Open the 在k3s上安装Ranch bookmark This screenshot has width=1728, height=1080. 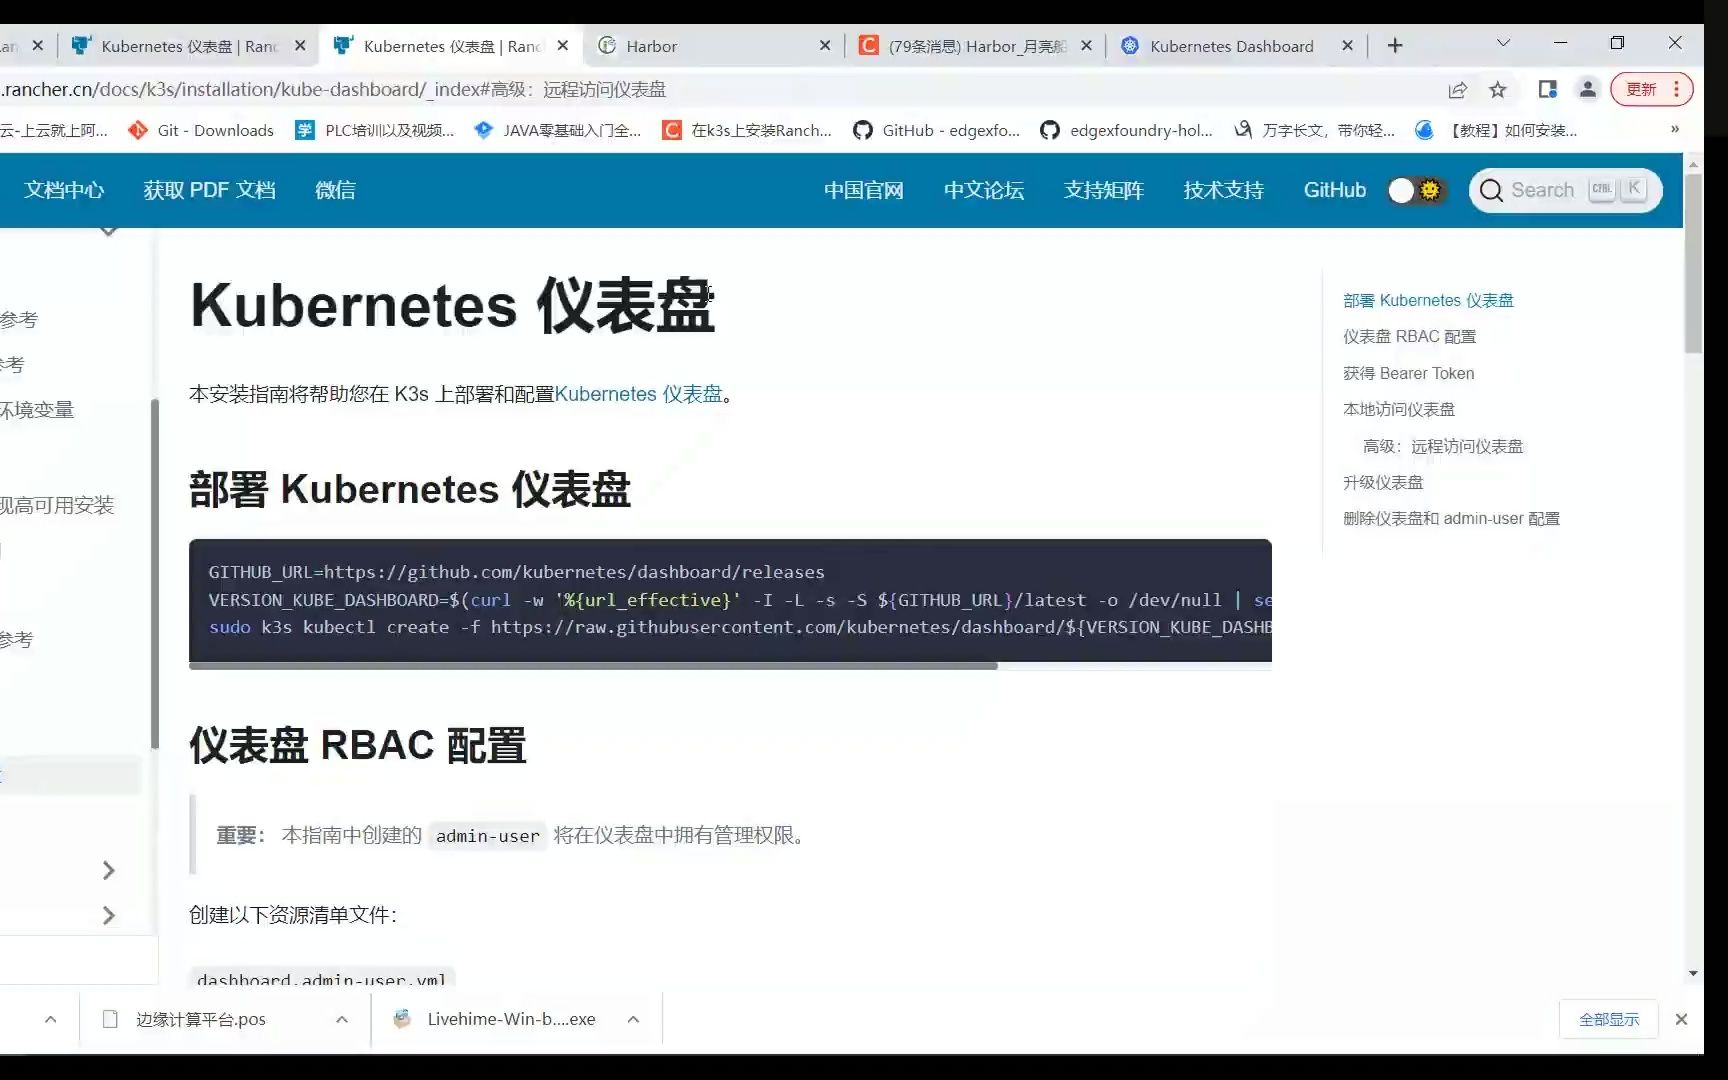click(747, 130)
